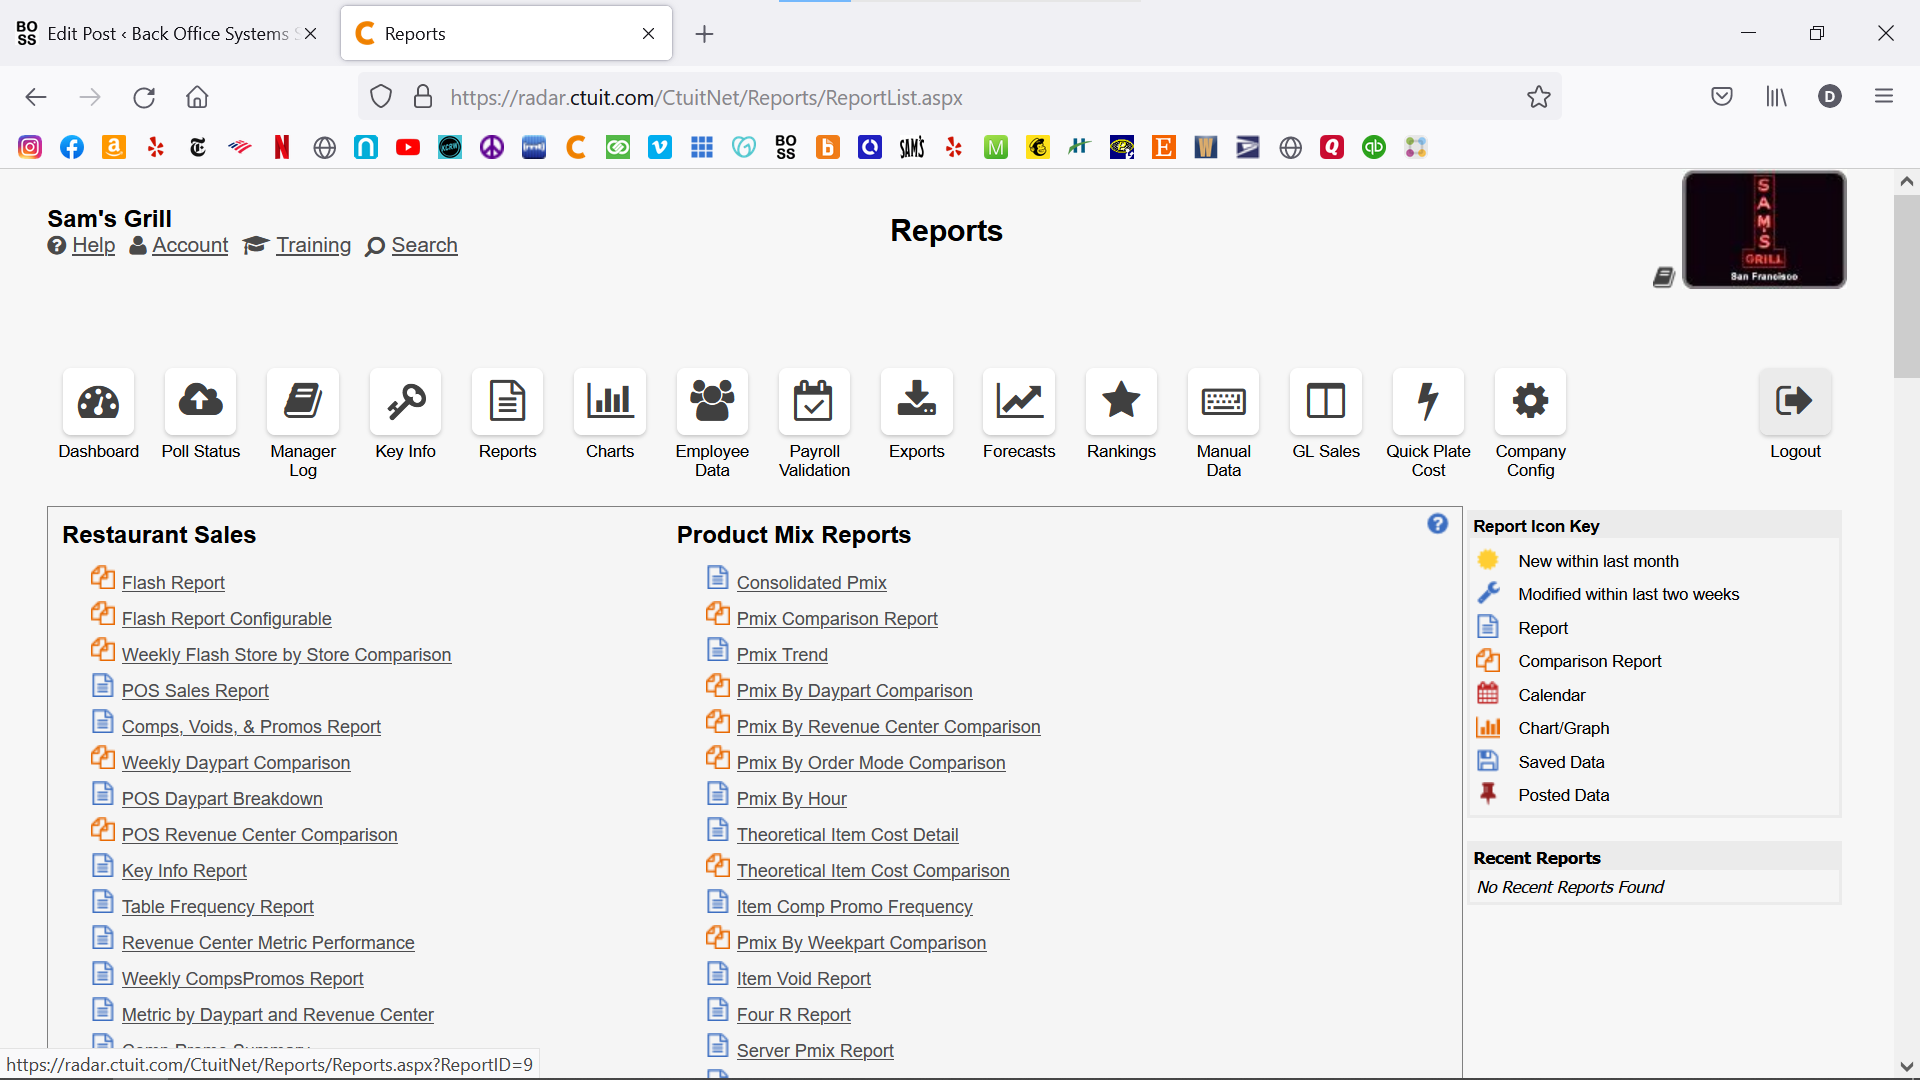The height and width of the screenshot is (1080, 1920).
Task: Click the blue help question mark icon
Action: point(1437,524)
